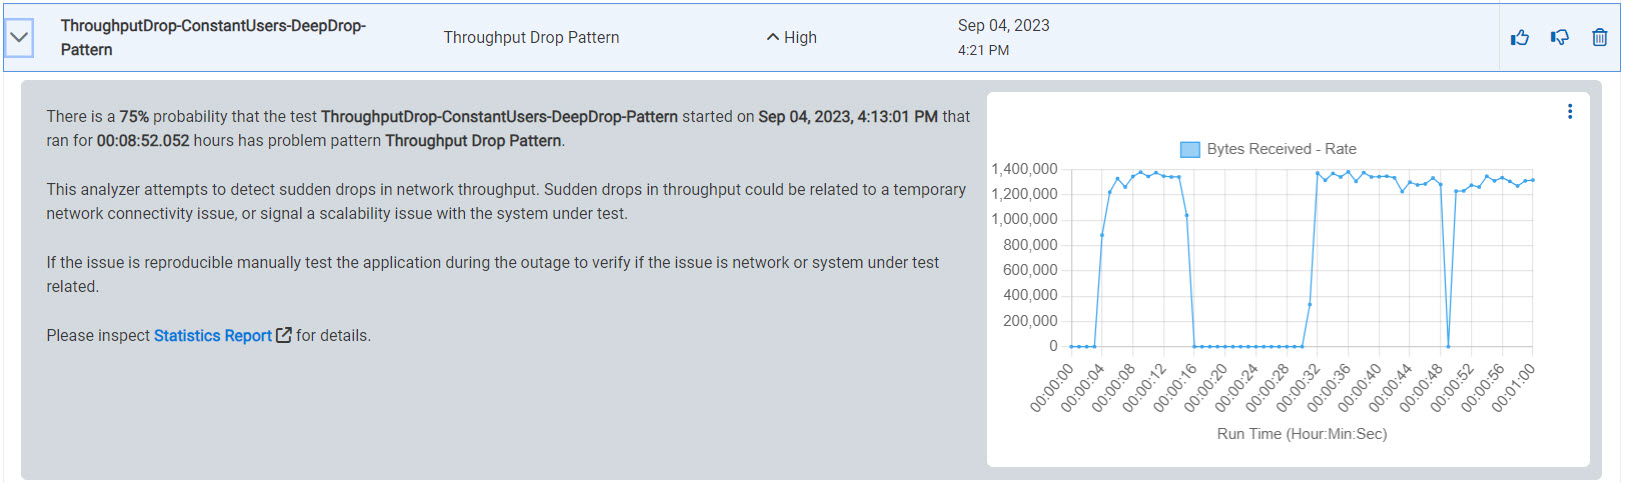
Task: Click the Run Time (Hour:Min:Sec) axis title
Action: coord(1302,434)
